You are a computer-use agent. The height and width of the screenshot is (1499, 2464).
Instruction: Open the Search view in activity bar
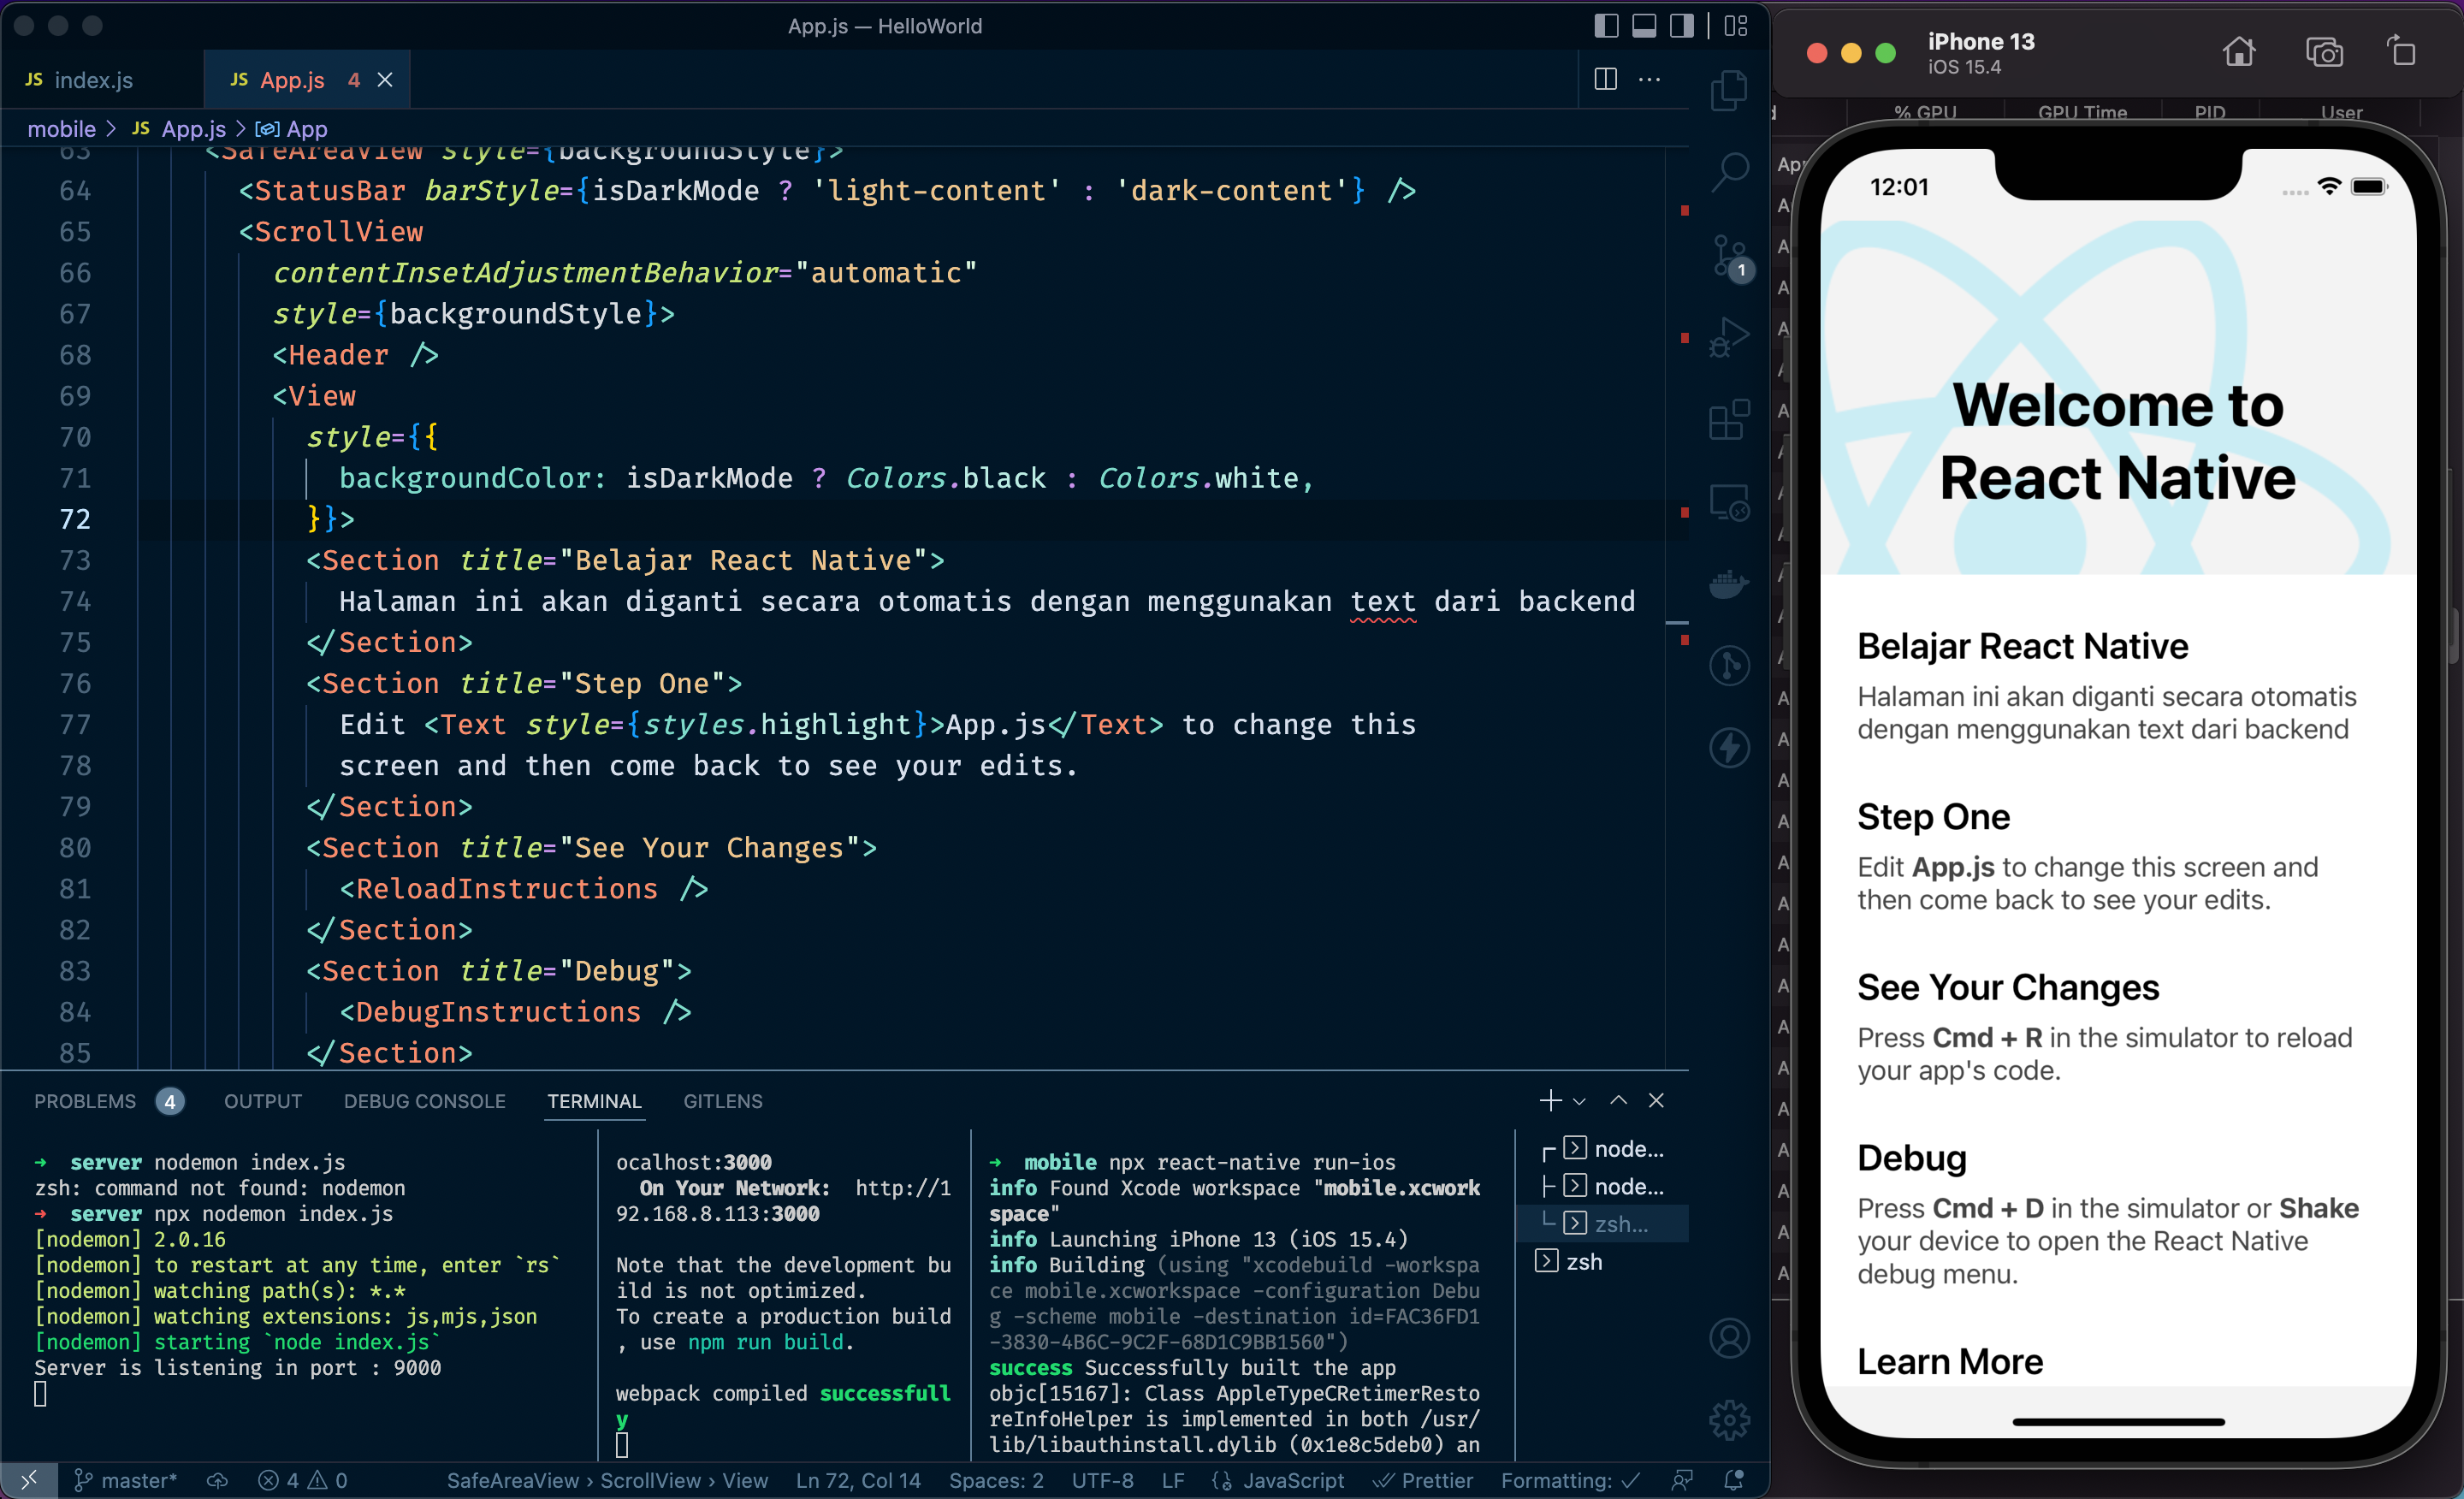click(1729, 172)
